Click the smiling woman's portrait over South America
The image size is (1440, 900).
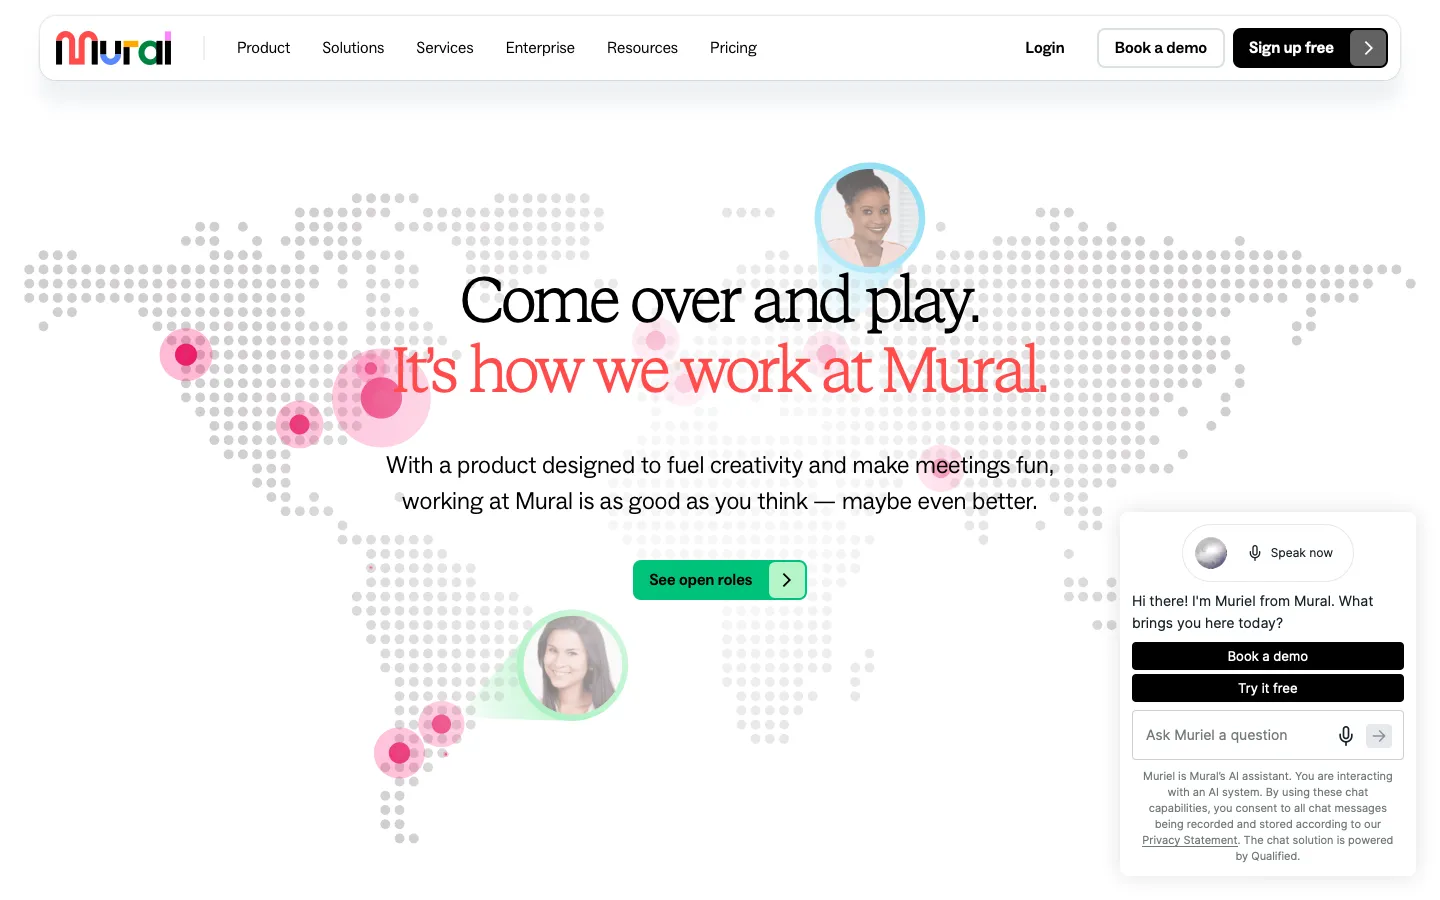(572, 665)
